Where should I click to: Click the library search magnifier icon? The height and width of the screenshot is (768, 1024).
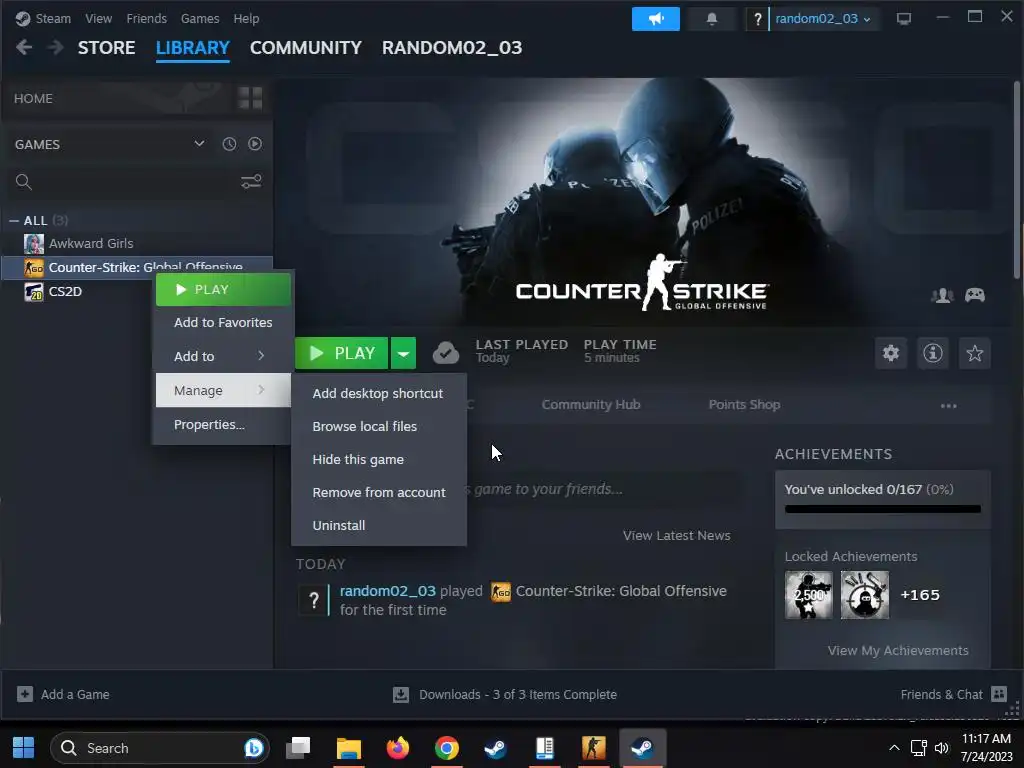tap(24, 182)
